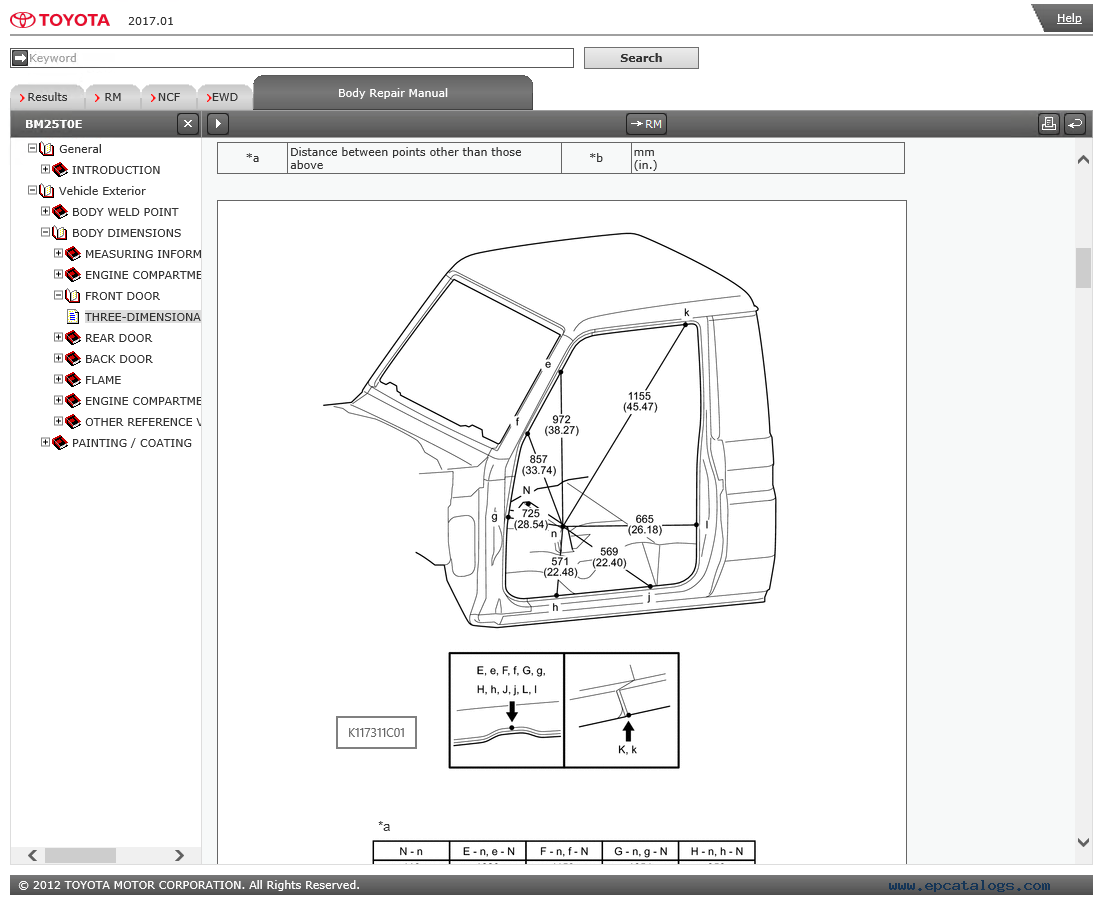Click the content scroll down arrow
The height and width of the screenshot is (902, 1101).
(x=1083, y=842)
